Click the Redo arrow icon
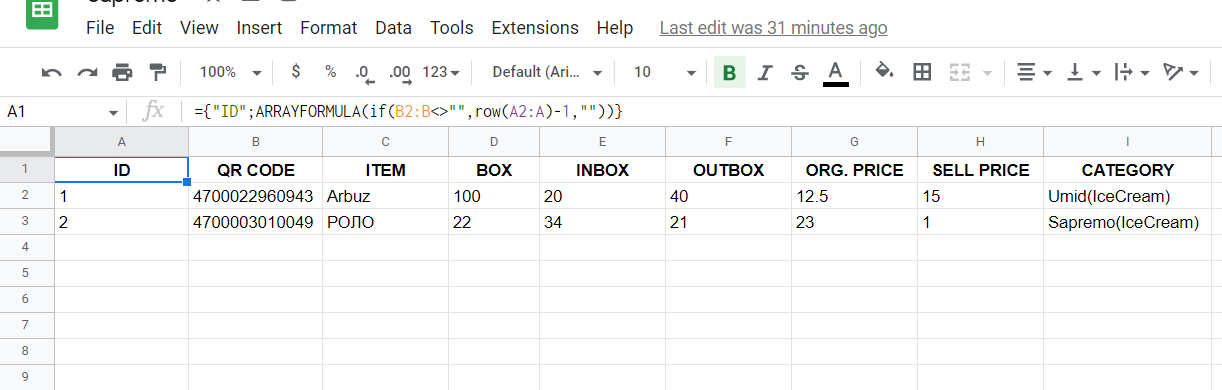1222x390 pixels. pyautogui.click(x=87, y=72)
